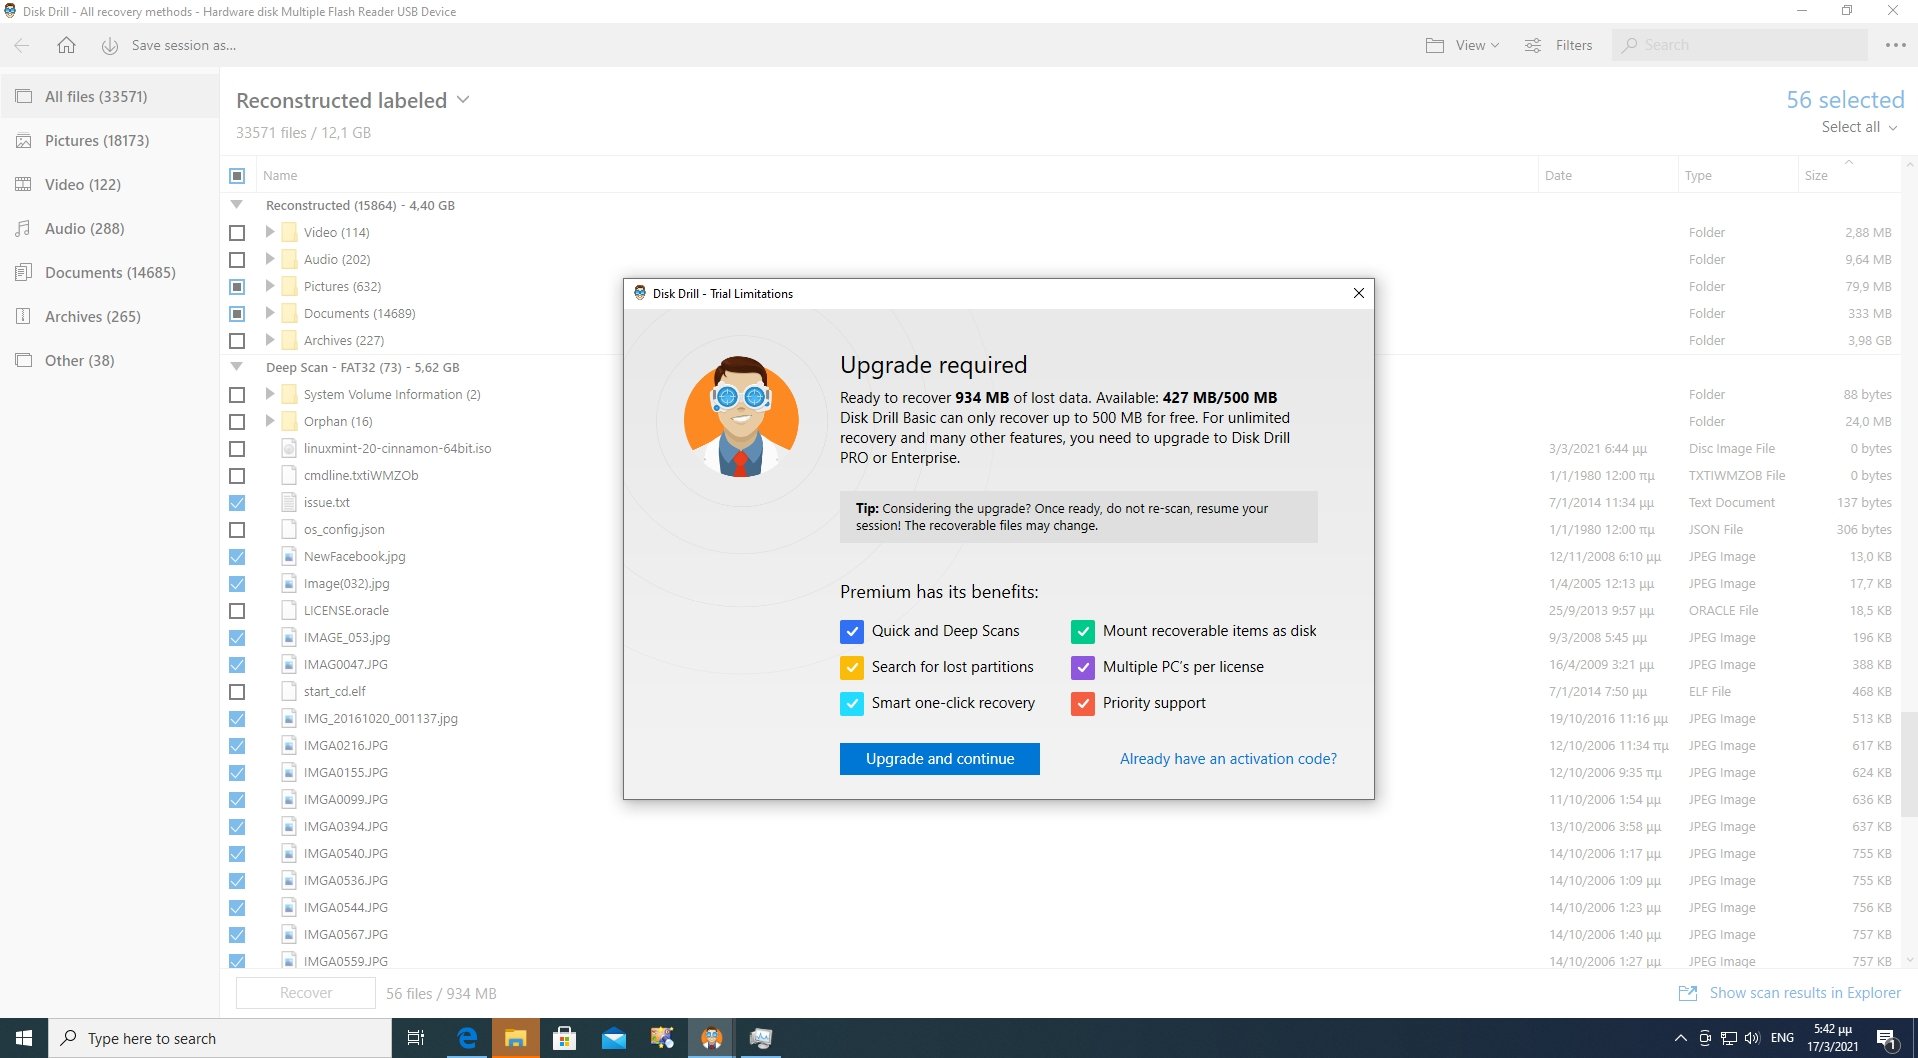Screen dimensions: 1918x1058
Task: Open Microsoft Edge from the taskbar
Action: (x=467, y=1038)
